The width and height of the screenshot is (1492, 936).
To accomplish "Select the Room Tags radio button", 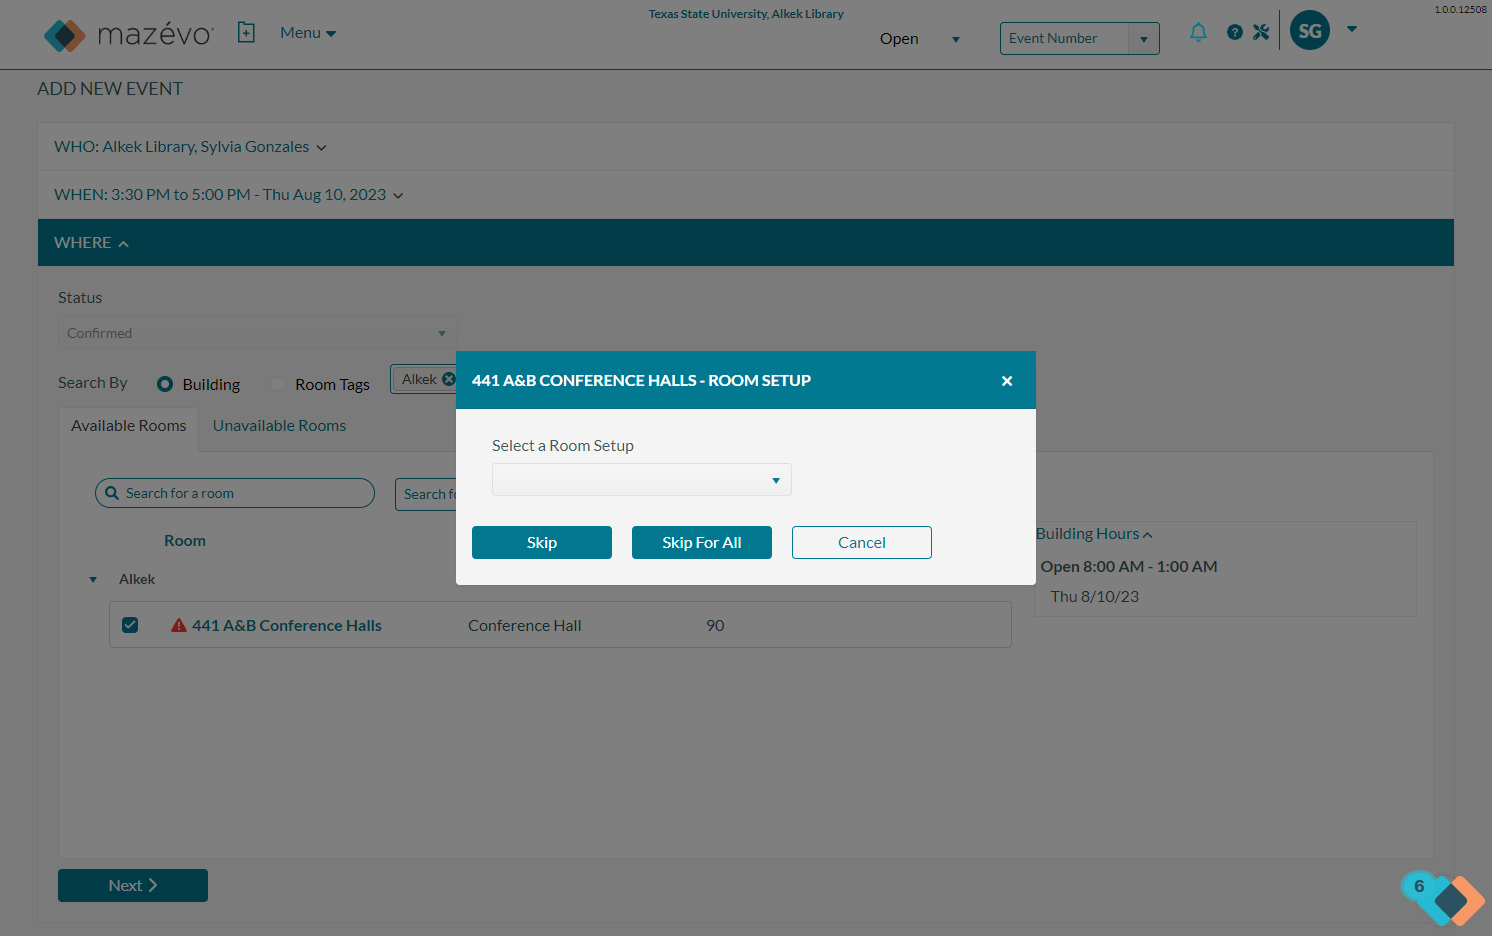I will point(278,384).
